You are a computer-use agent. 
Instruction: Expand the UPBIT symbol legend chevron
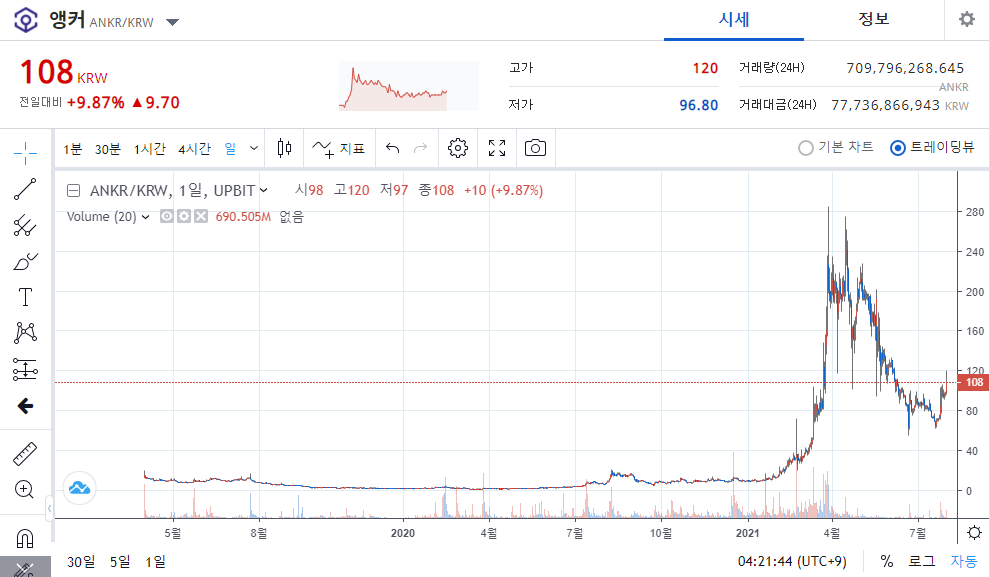263,190
